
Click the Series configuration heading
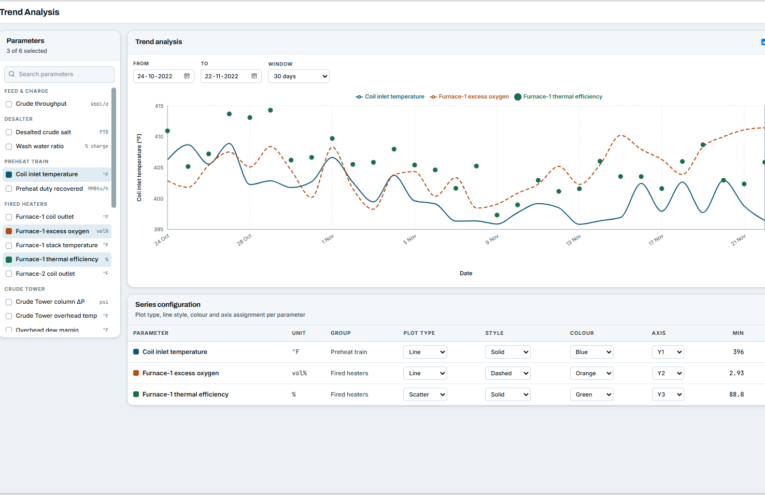click(168, 304)
